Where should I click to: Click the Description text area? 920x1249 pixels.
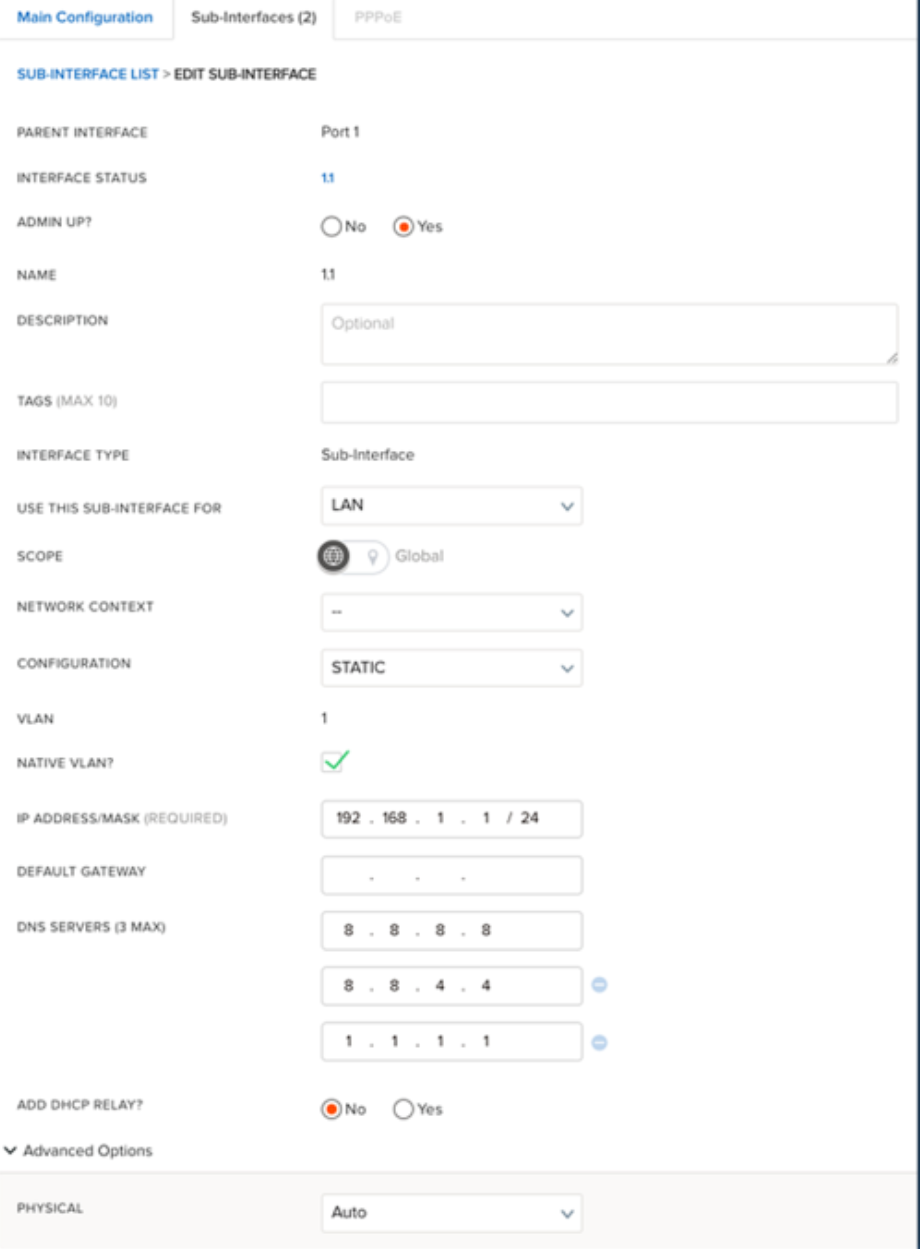tap(609, 334)
